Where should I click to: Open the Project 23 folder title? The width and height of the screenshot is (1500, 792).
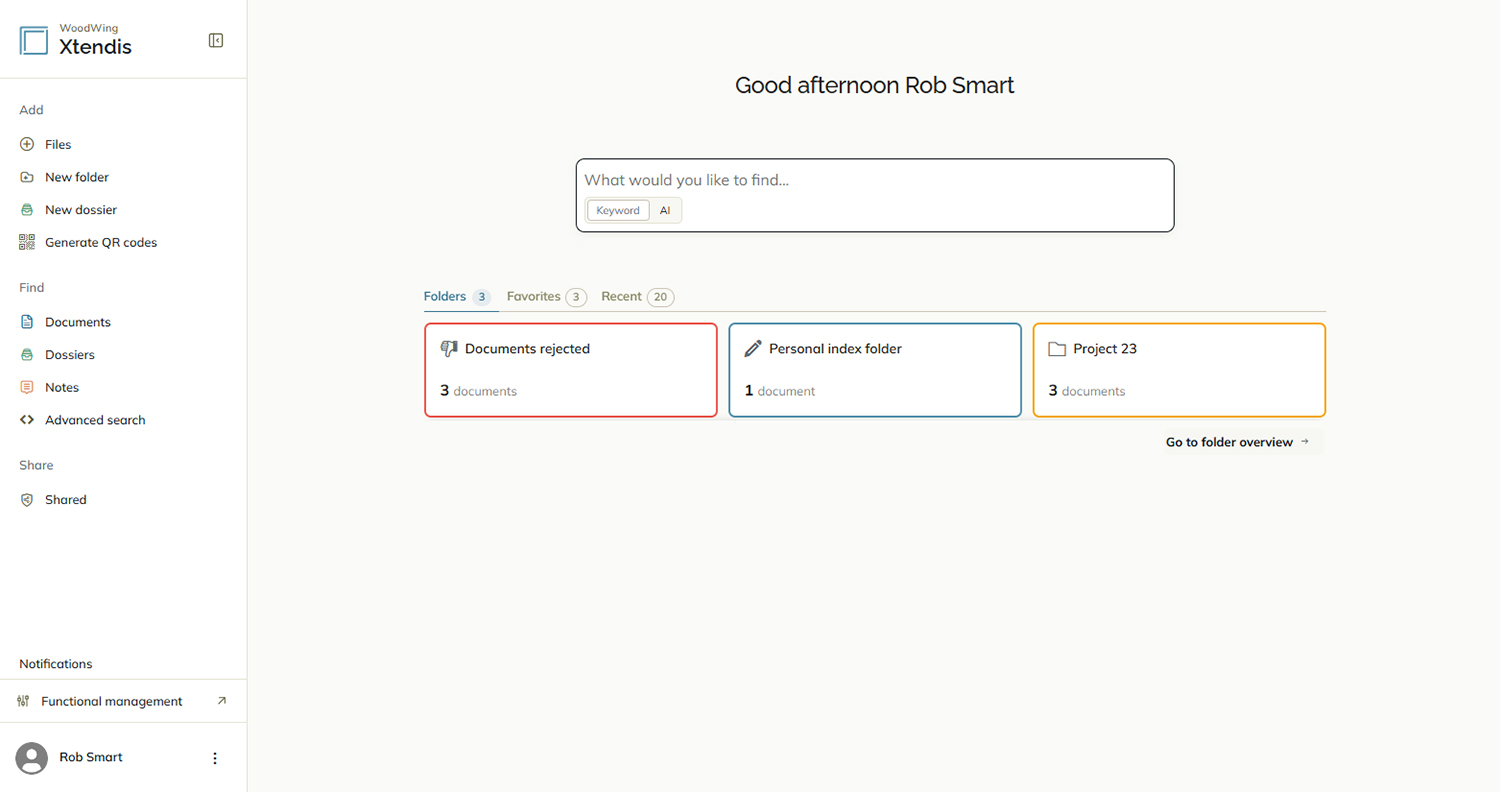coord(1105,349)
